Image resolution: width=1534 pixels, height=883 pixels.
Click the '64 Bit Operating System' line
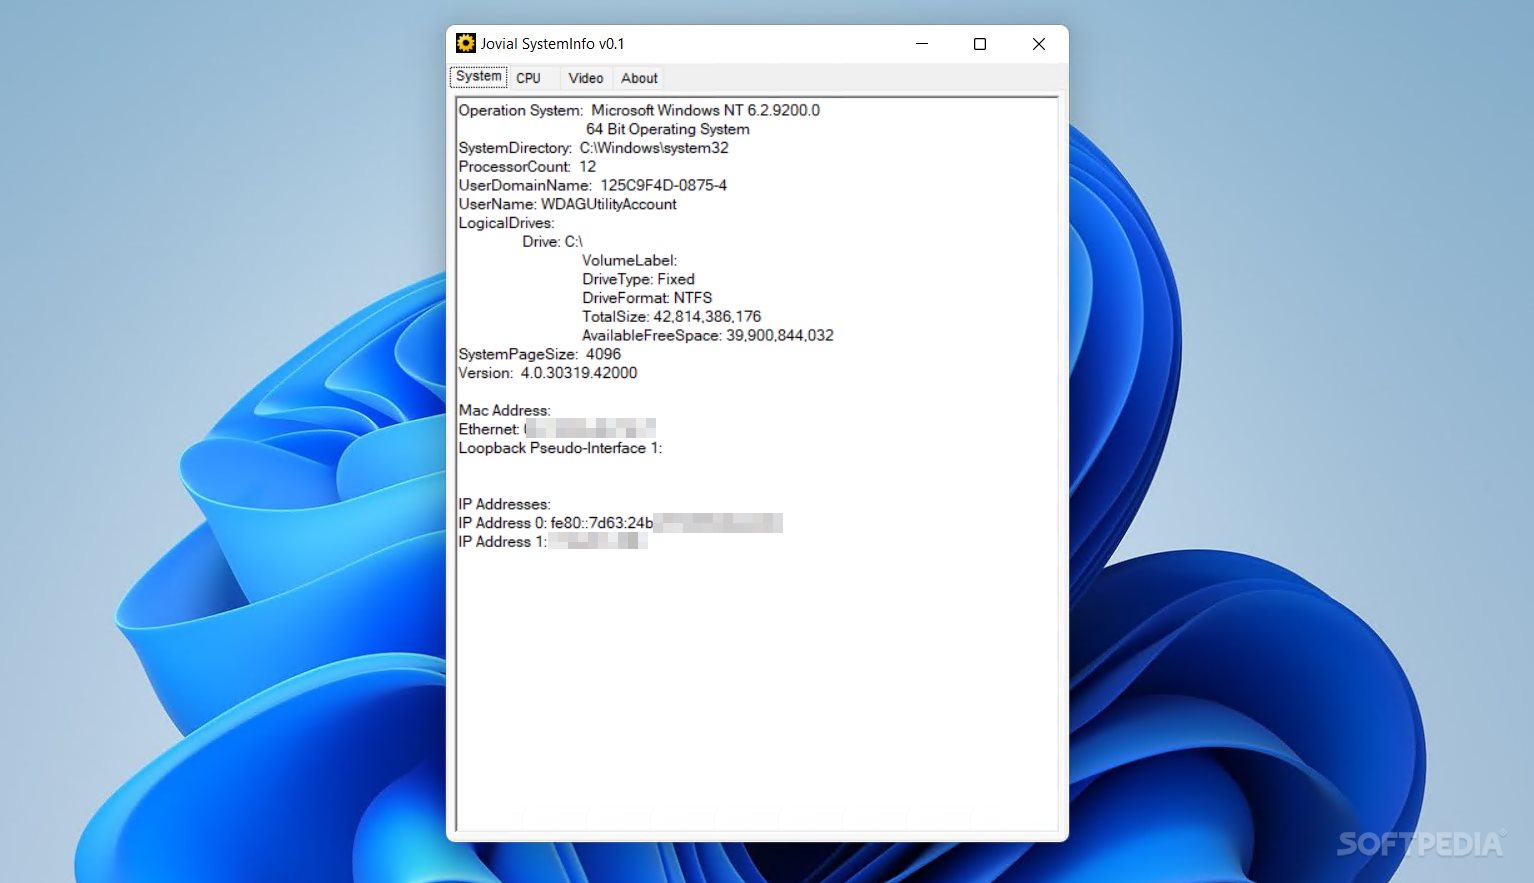pos(667,129)
